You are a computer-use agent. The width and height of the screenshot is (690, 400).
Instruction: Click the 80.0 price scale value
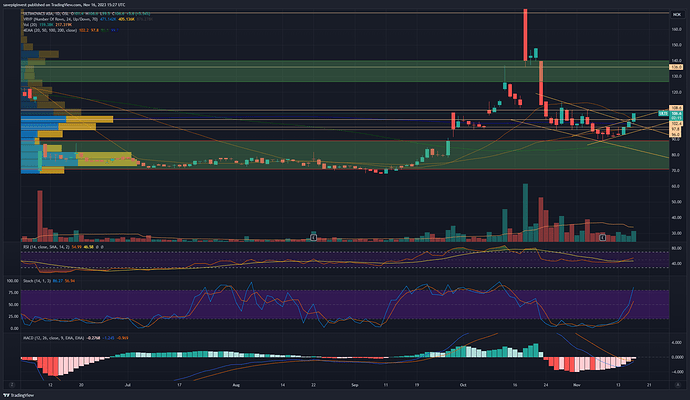click(x=676, y=155)
